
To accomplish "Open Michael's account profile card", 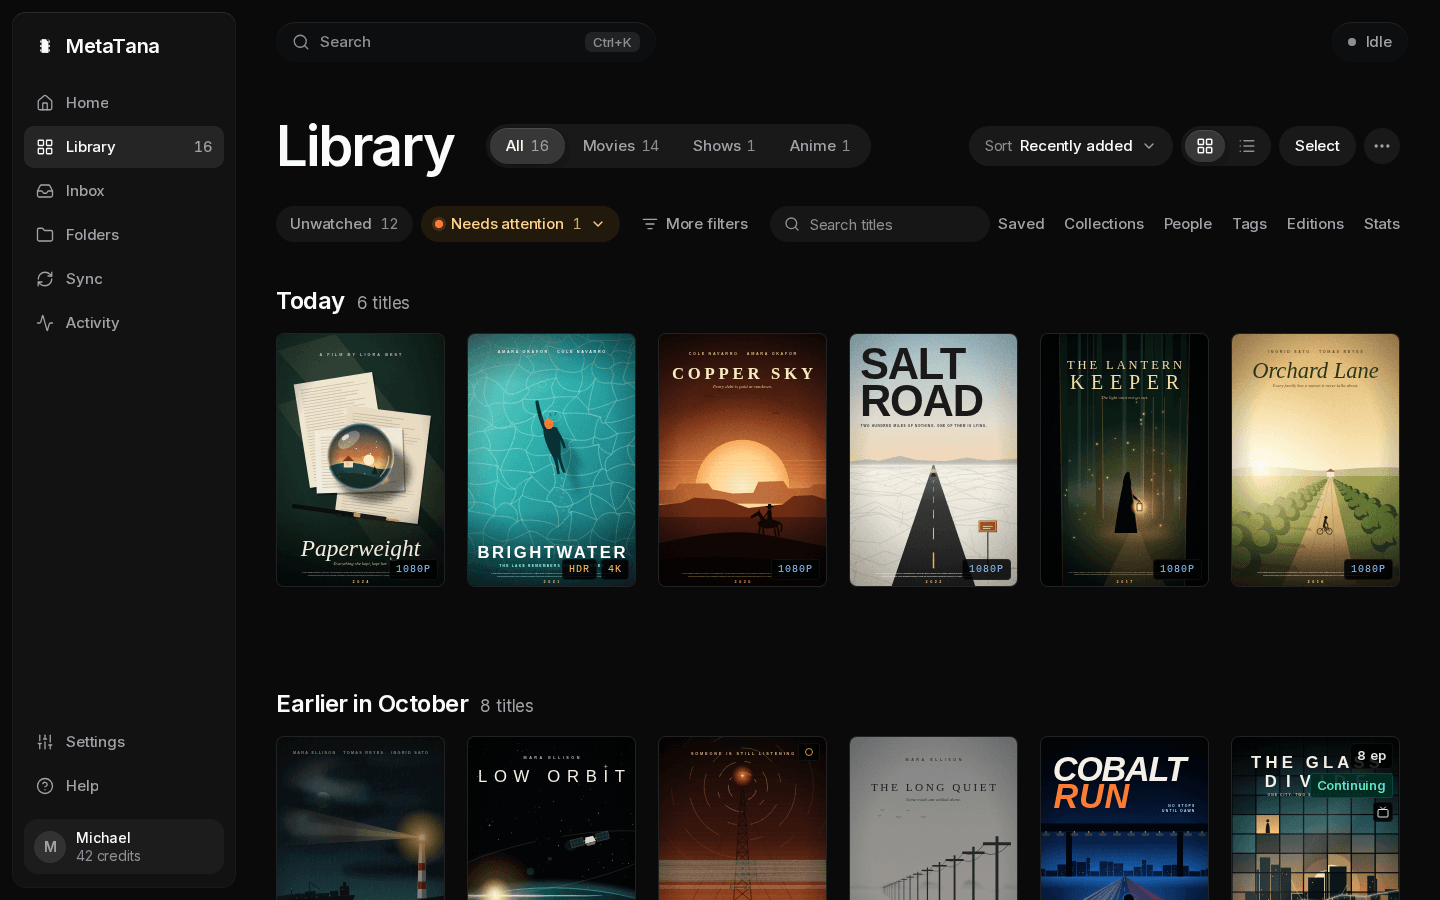I will [124, 847].
